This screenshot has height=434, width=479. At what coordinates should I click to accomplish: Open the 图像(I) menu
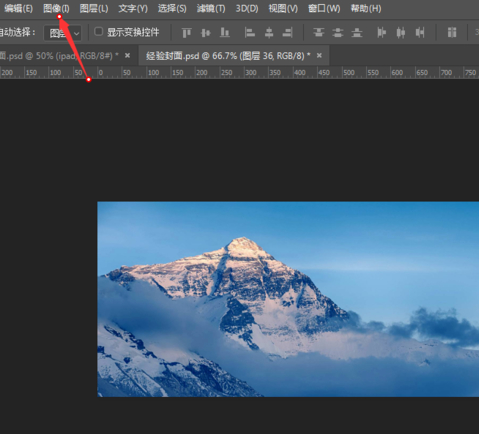(x=56, y=9)
